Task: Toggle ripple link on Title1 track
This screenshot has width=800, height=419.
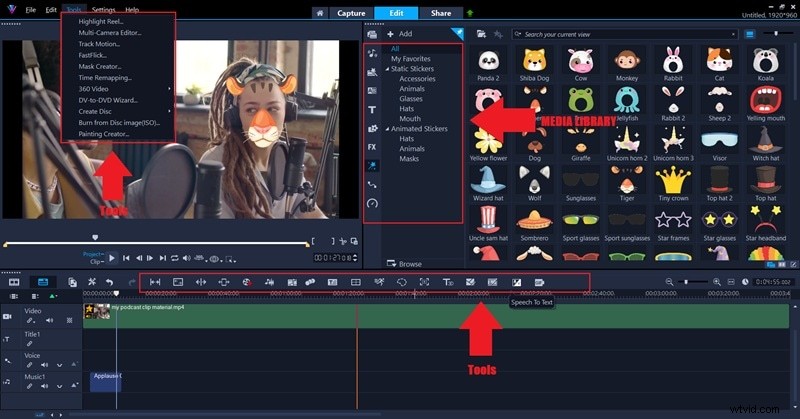Action: (x=30, y=344)
